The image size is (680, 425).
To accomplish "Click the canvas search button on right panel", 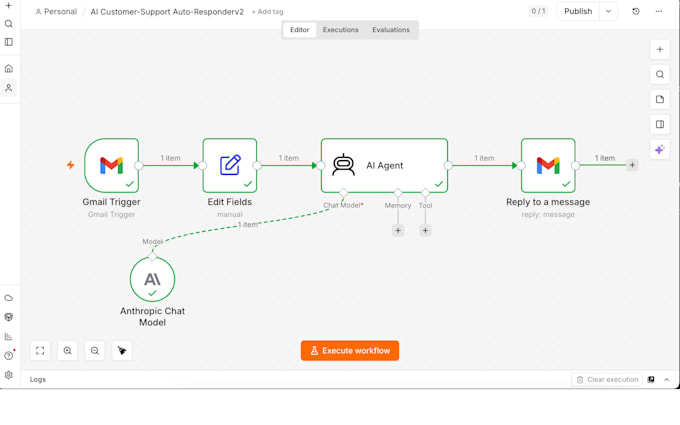I will (660, 75).
